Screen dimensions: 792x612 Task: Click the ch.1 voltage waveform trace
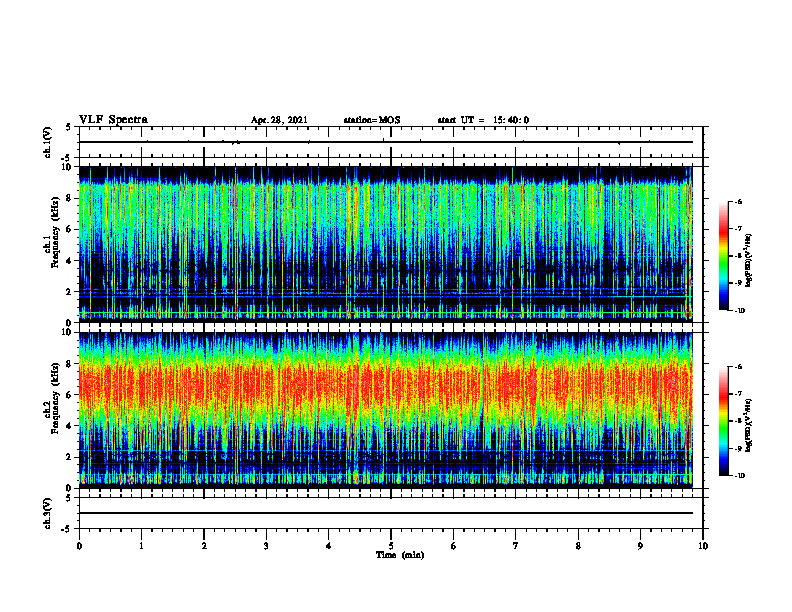385,142
